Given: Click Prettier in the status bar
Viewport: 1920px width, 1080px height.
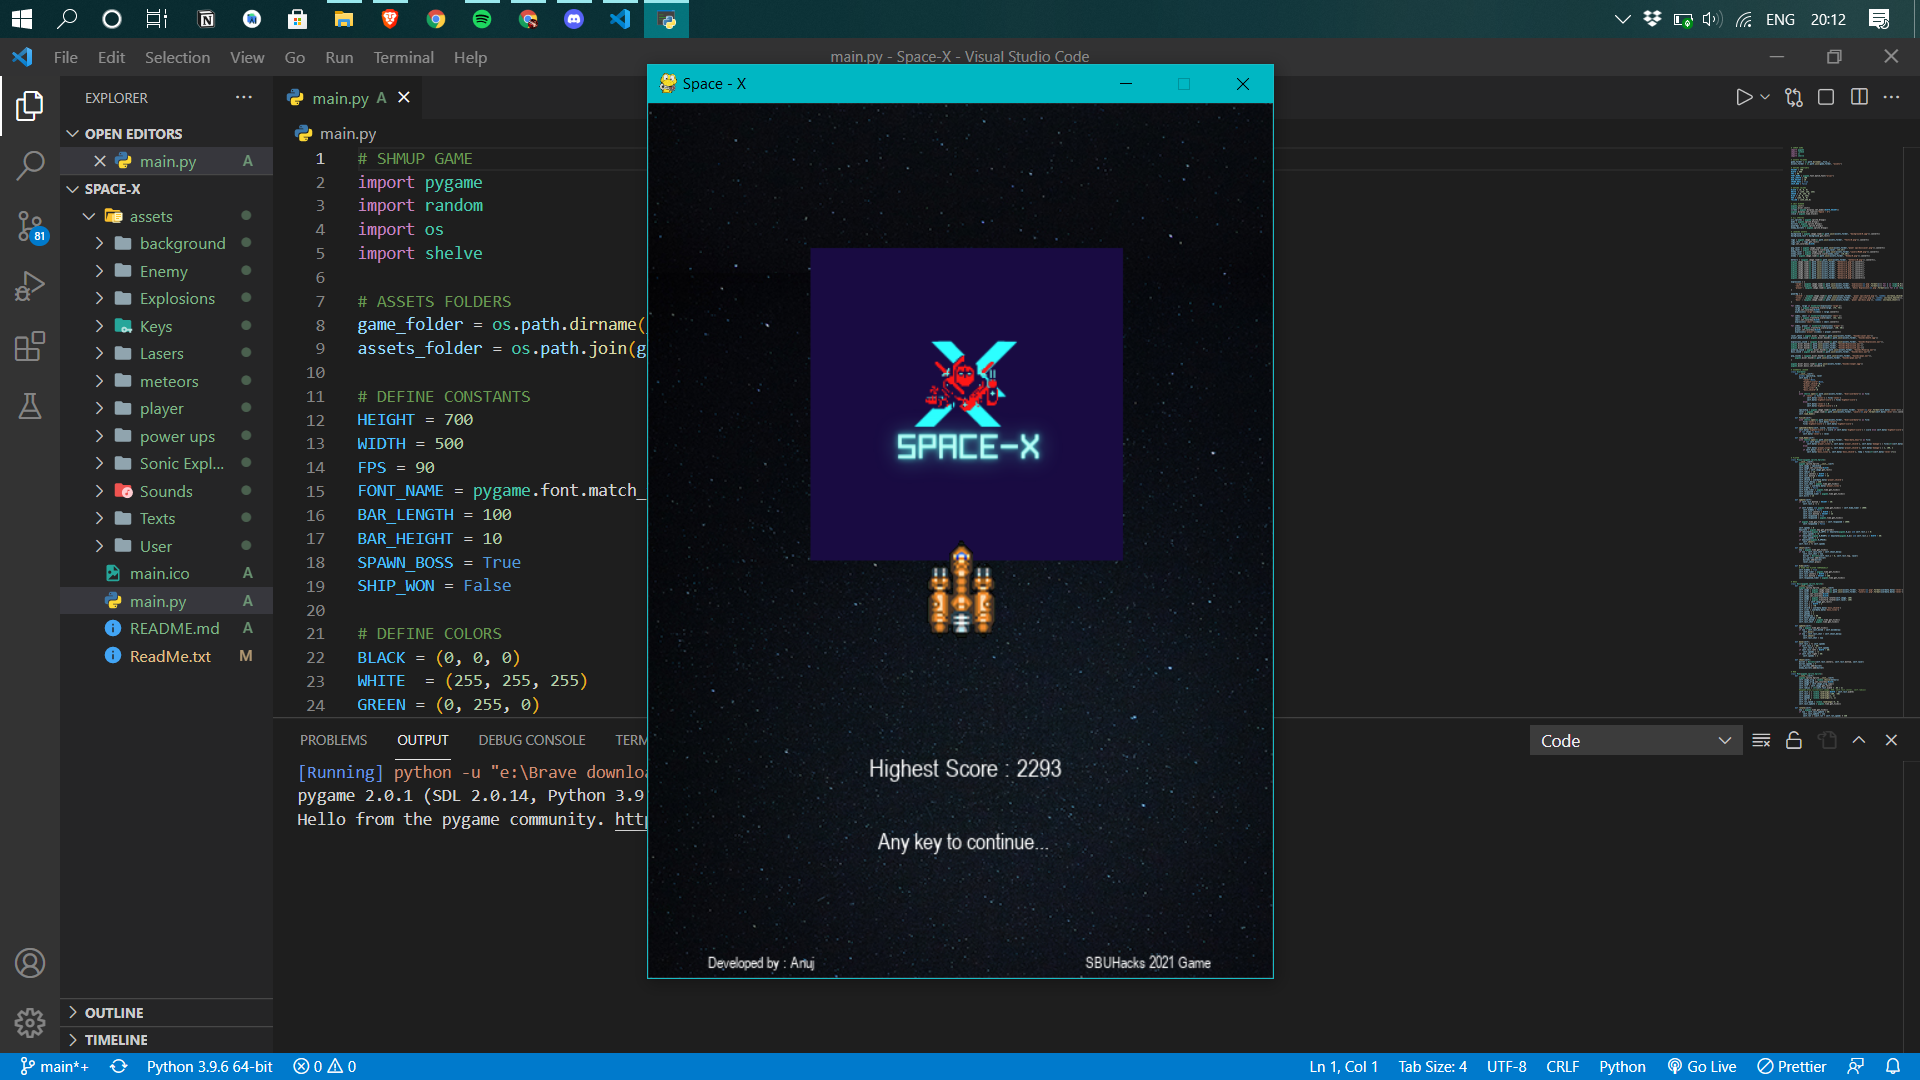Looking at the screenshot, I should tap(1792, 1066).
